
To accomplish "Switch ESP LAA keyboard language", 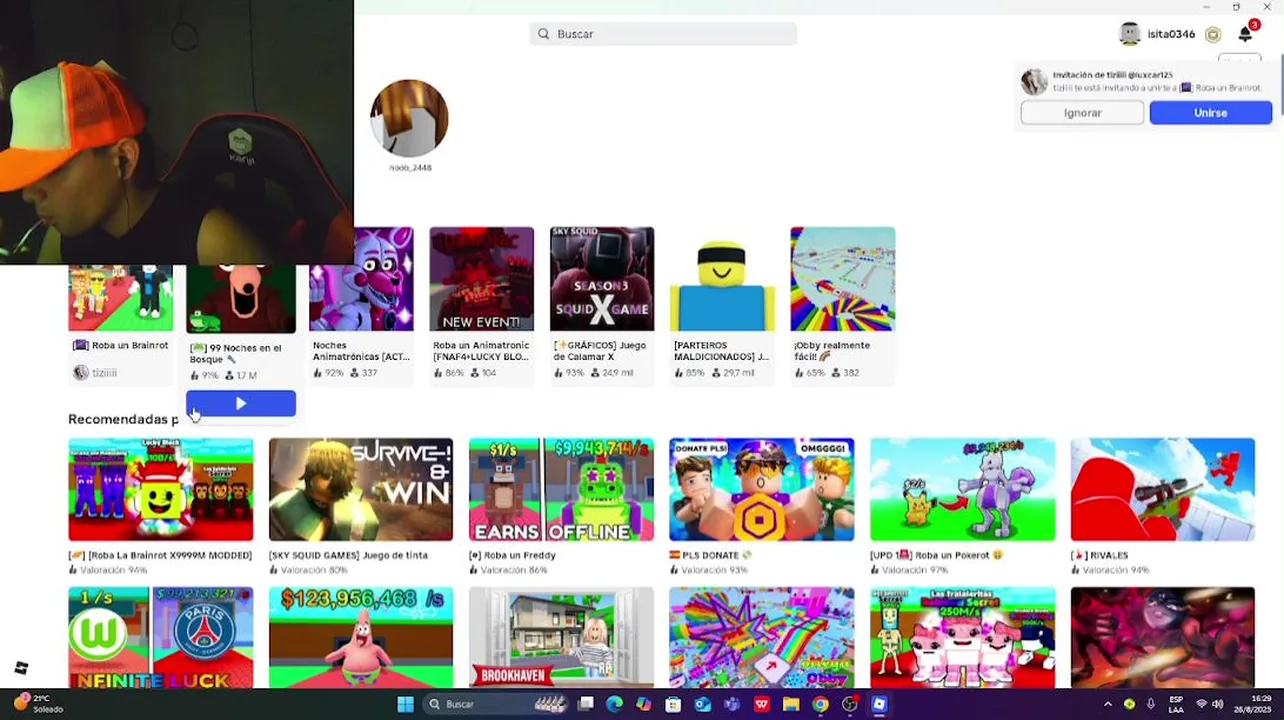I will pyautogui.click(x=1177, y=704).
